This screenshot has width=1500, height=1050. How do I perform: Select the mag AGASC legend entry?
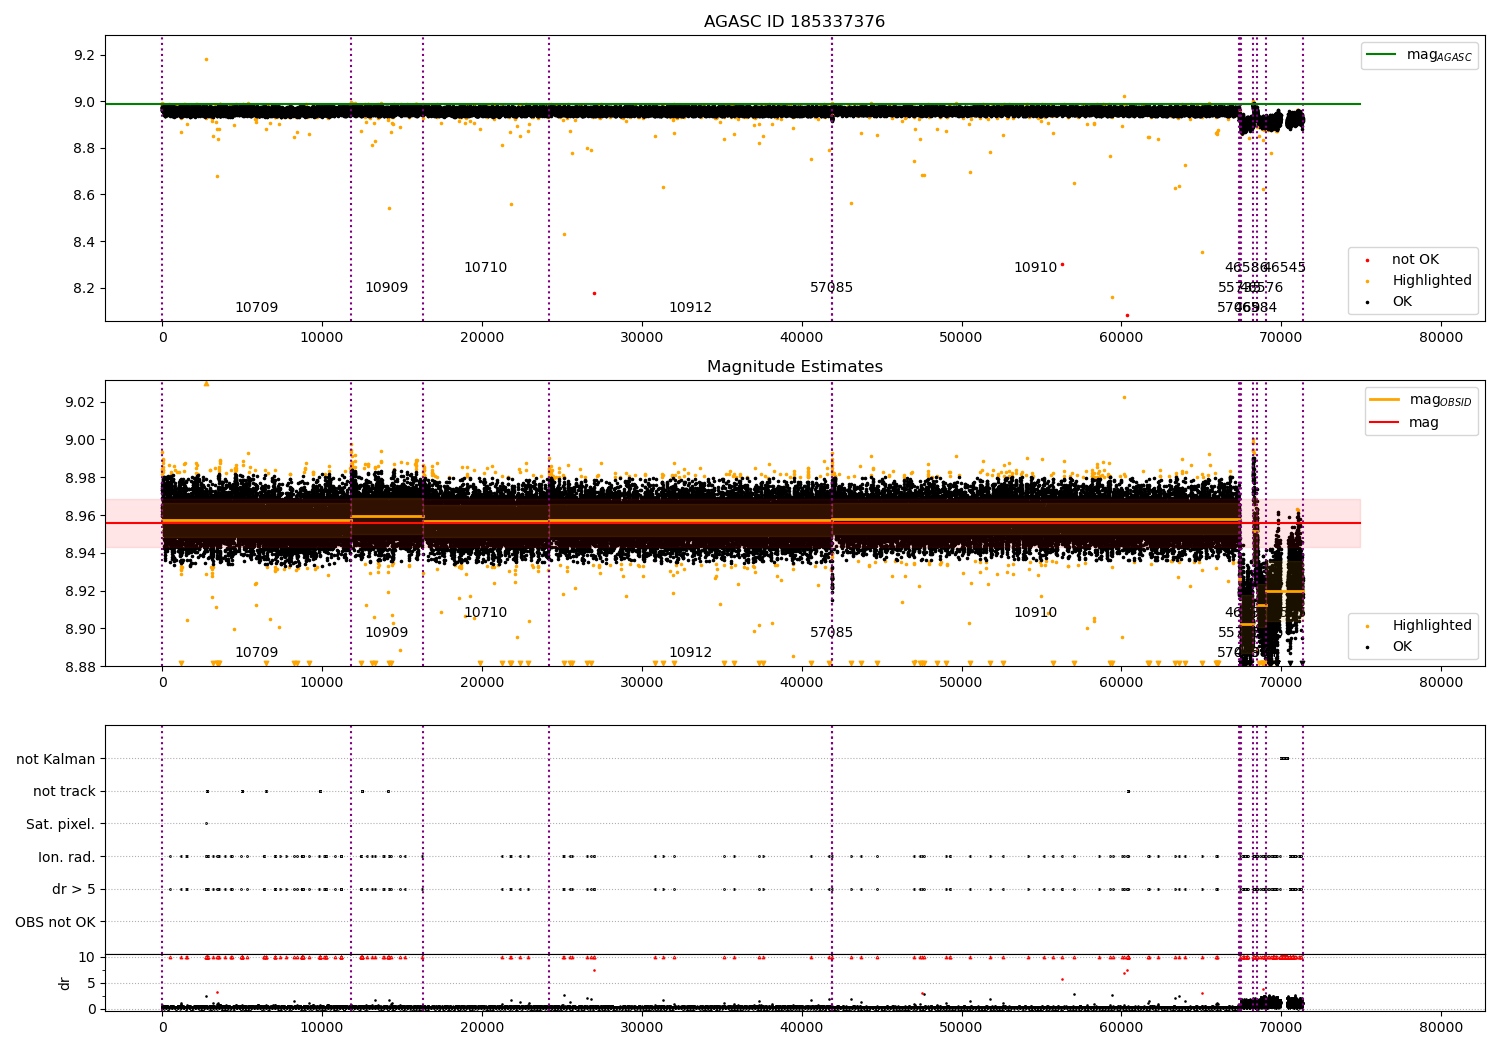pyautogui.click(x=1419, y=55)
